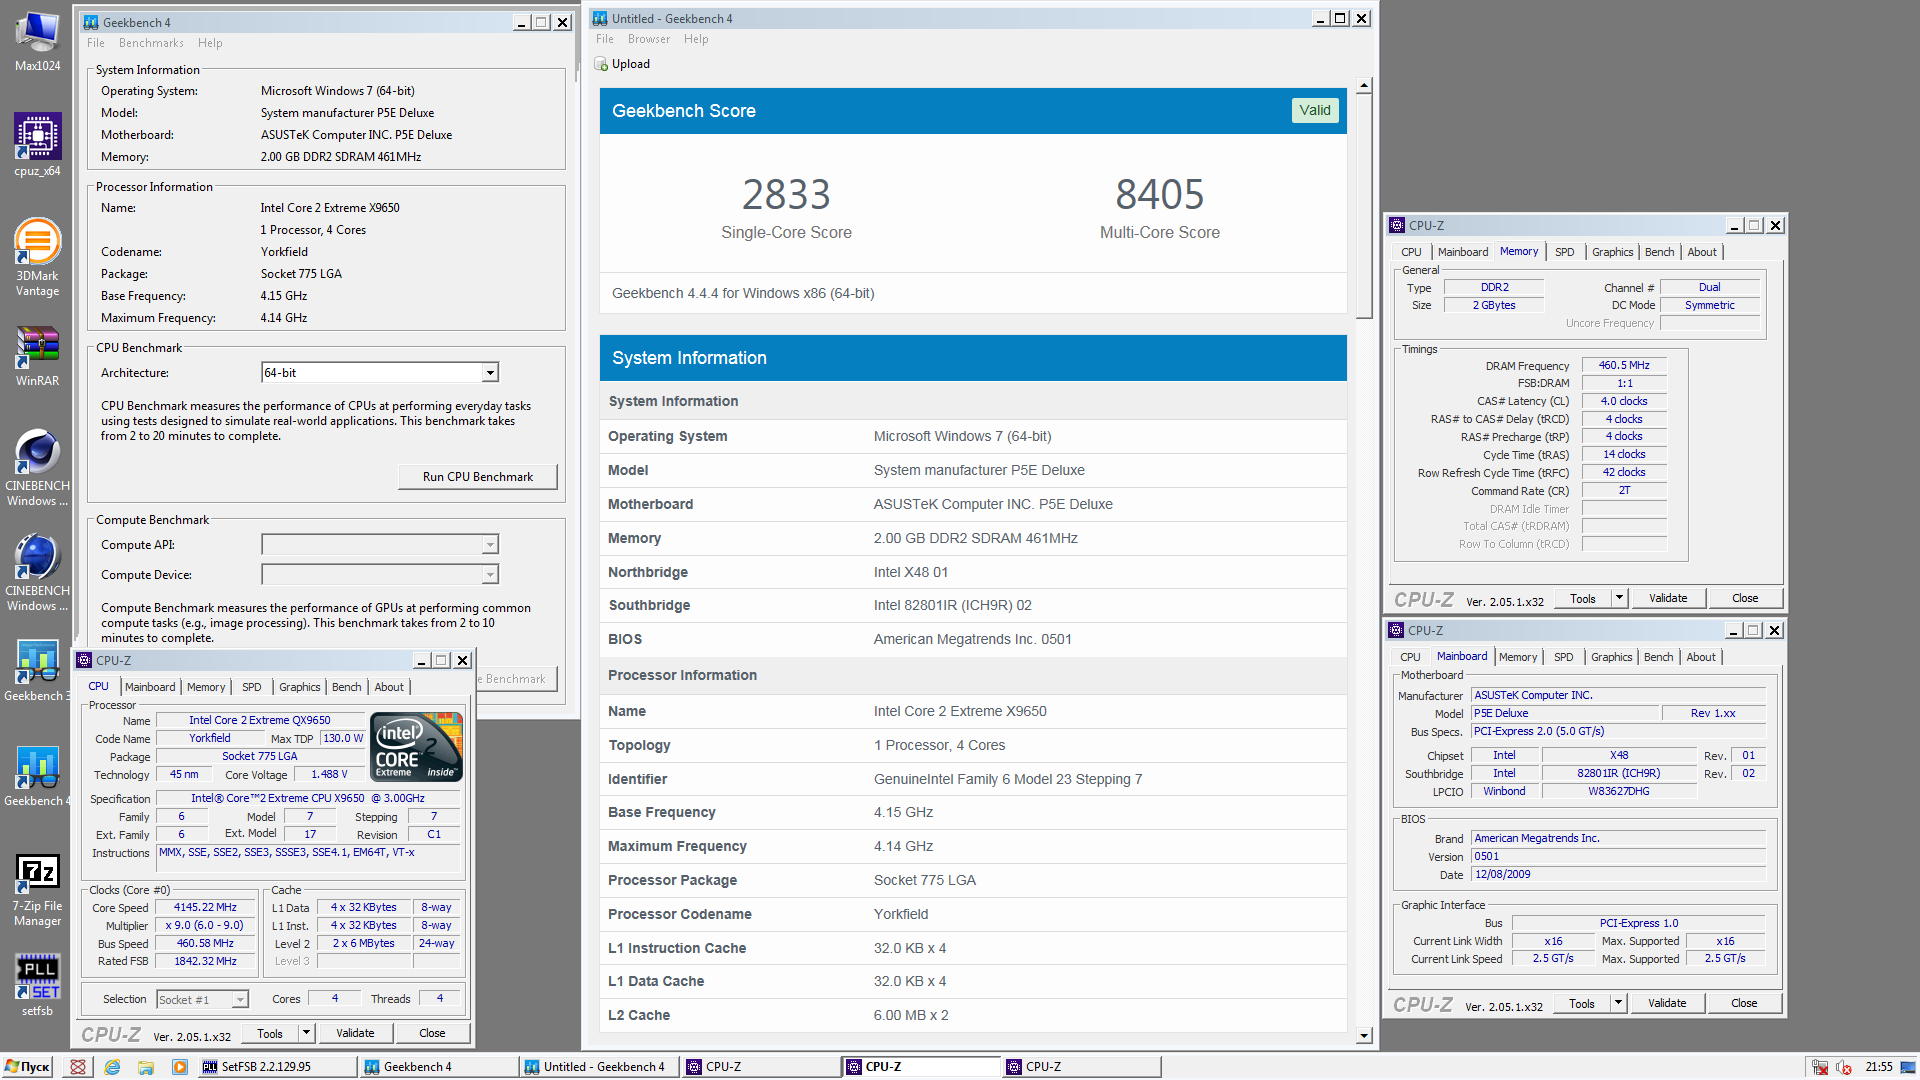Click the BIOS Date 12/08/2009 field
The width and height of the screenshot is (1920, 1080).
point(1618,875)
